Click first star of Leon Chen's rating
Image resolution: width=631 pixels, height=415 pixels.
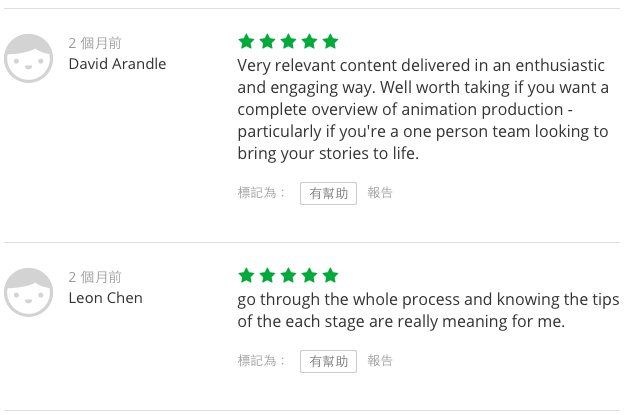point(246,275)
